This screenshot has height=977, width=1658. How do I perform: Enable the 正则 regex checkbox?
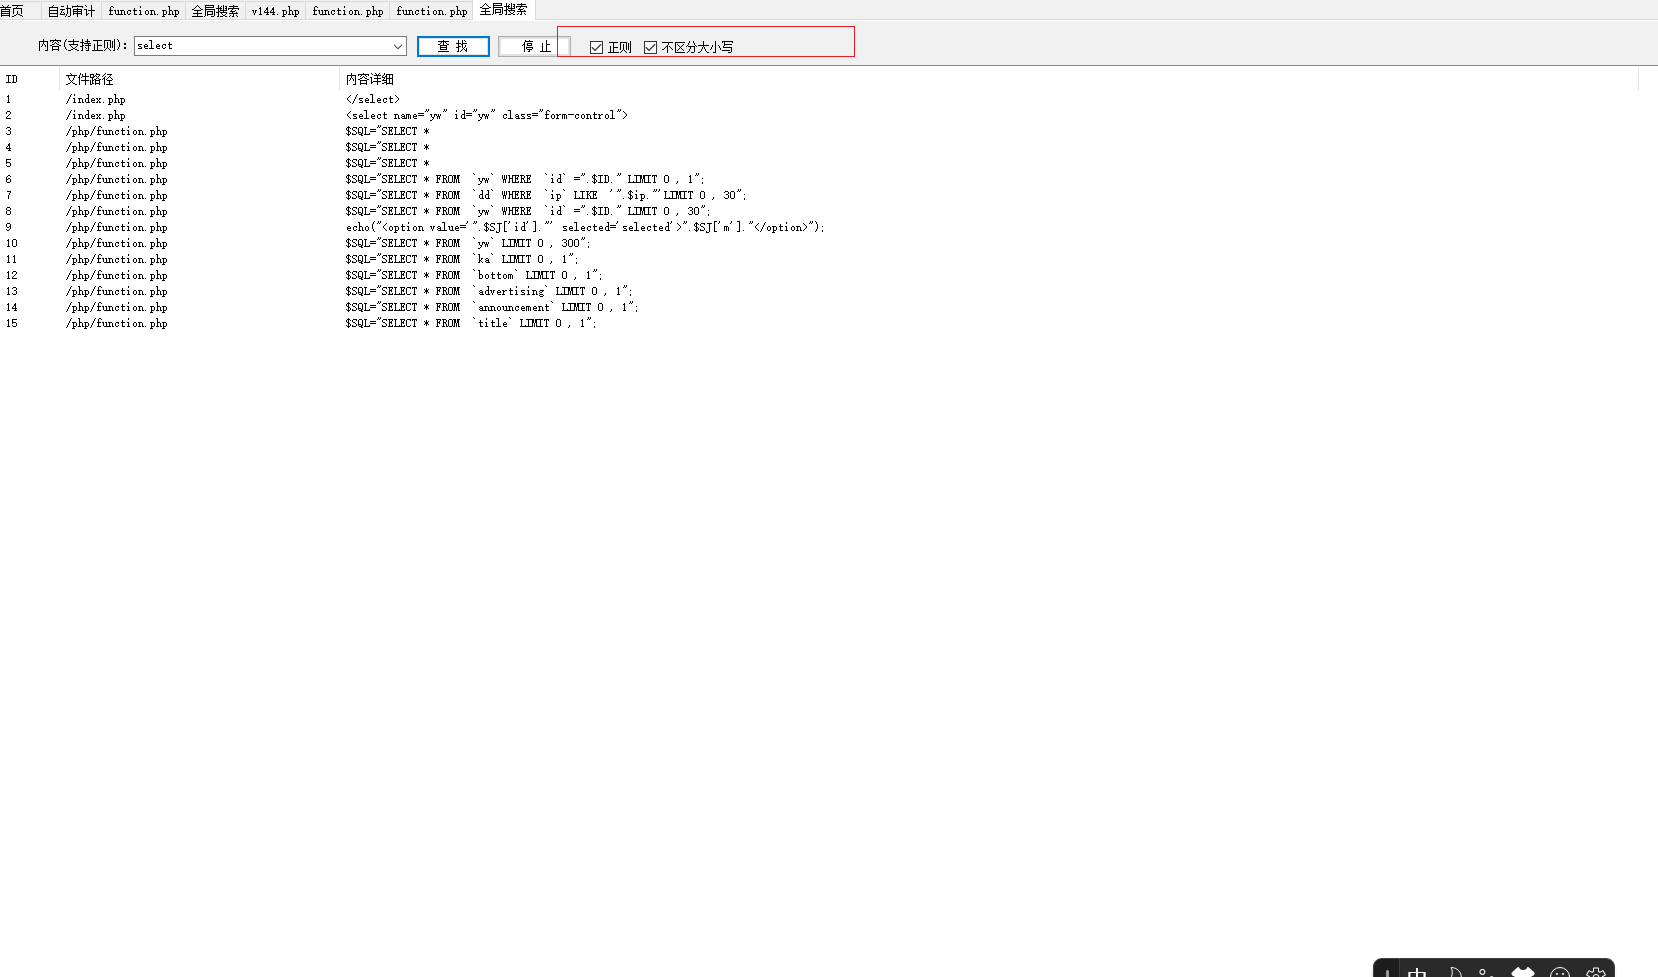tap(595, 46)
